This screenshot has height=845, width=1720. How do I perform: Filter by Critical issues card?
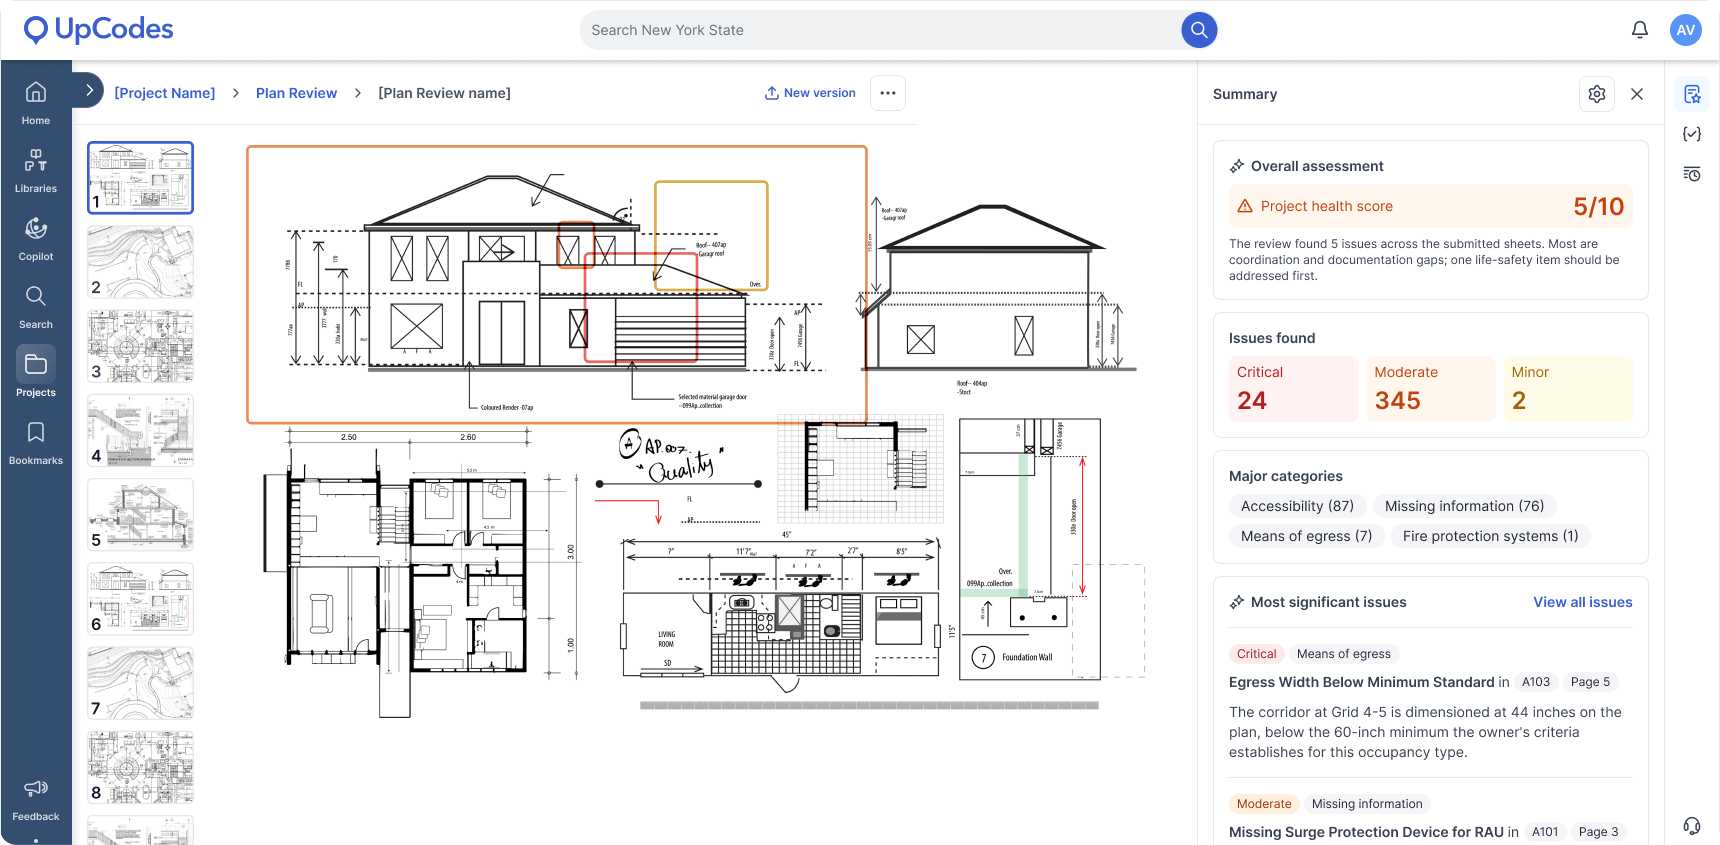point(1294,389)
